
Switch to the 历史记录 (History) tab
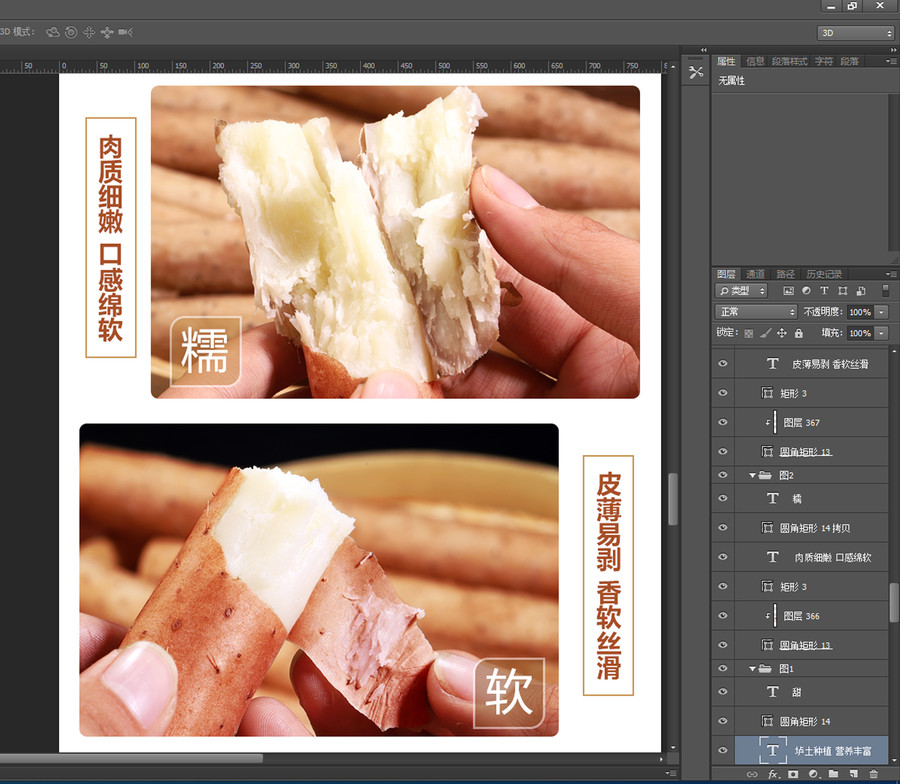824,274
